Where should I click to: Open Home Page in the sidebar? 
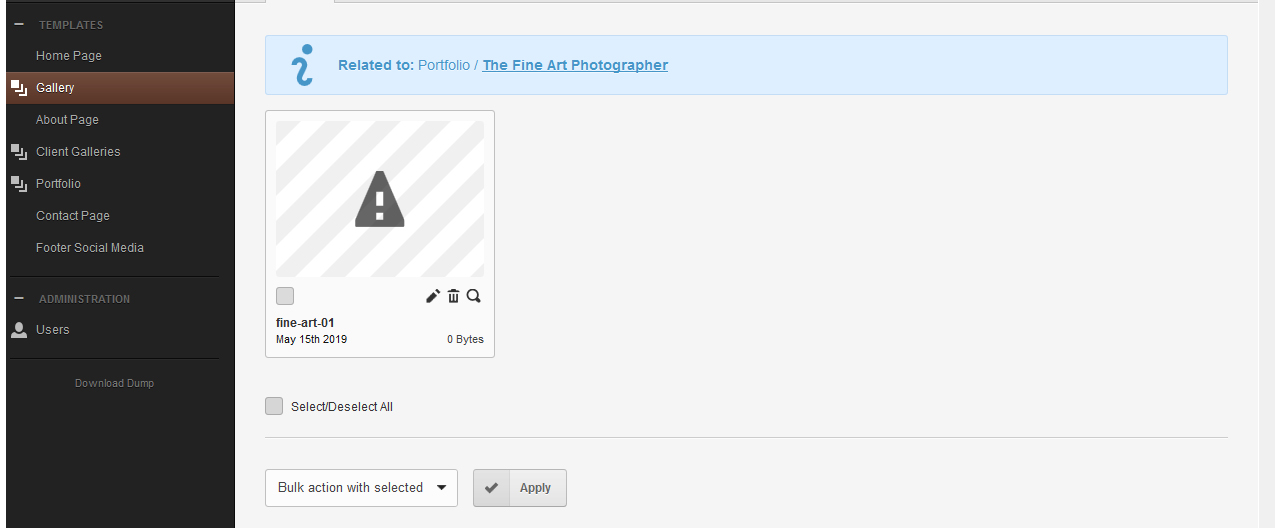point(69,56)
